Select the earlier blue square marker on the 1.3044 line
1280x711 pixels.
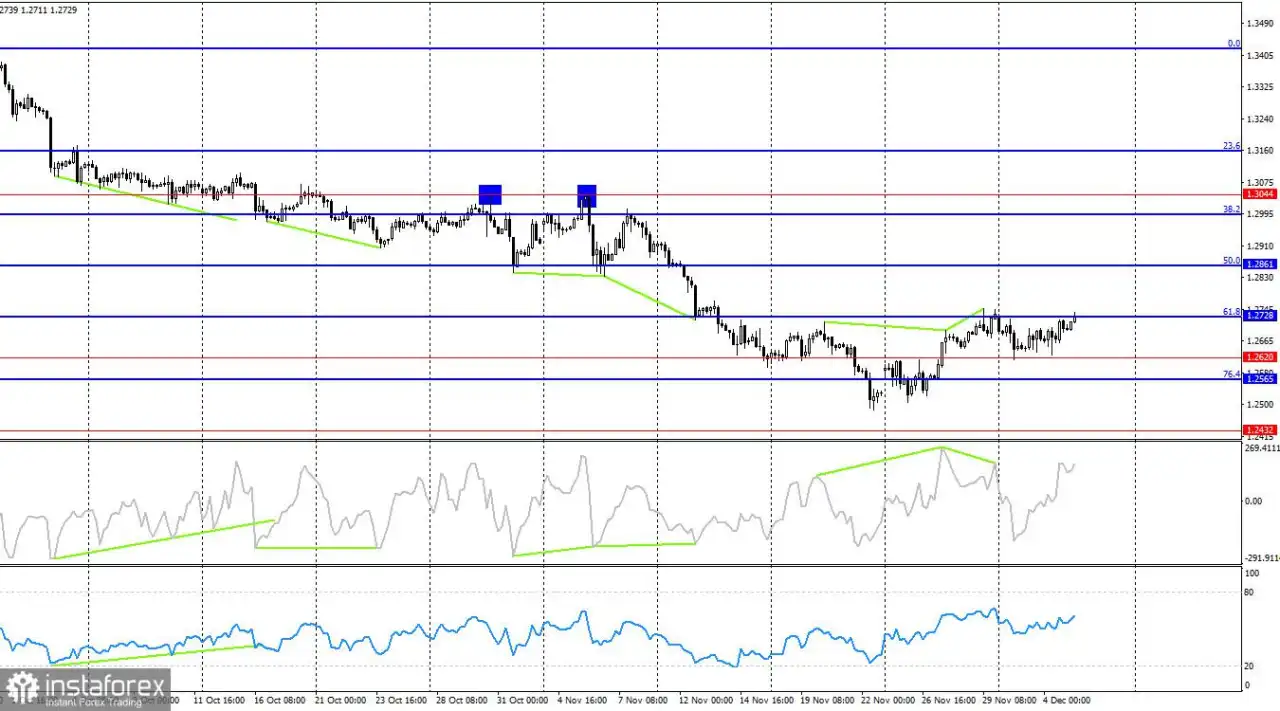[x=490, y=195]
